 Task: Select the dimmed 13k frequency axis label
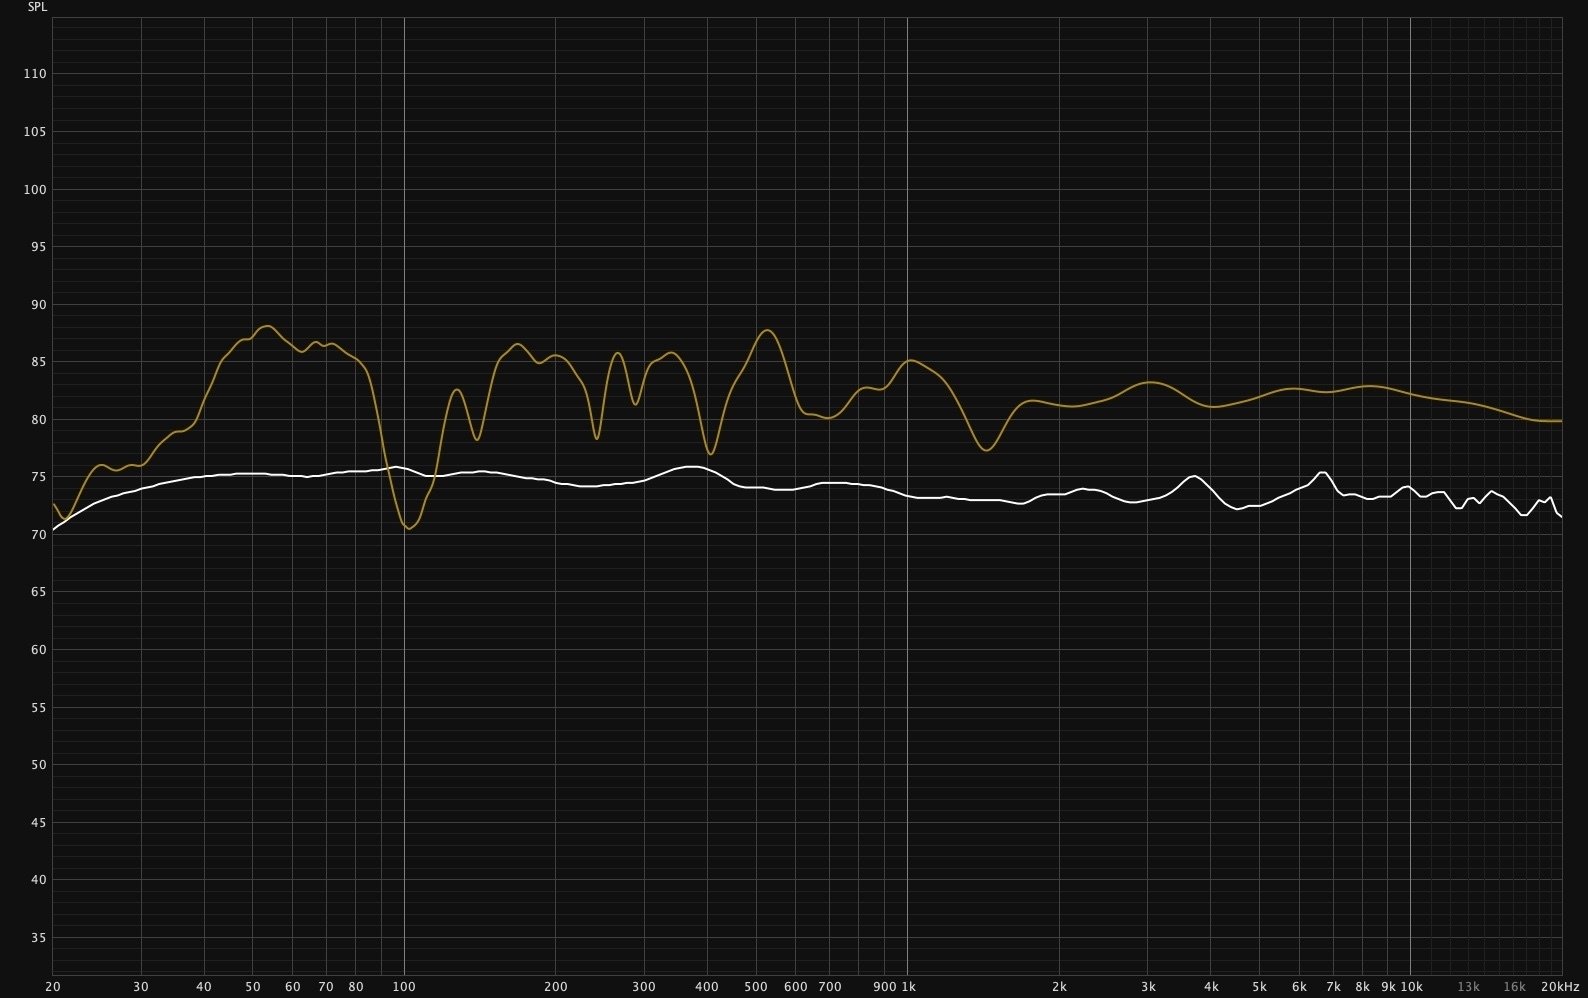tap(1468, 987)
